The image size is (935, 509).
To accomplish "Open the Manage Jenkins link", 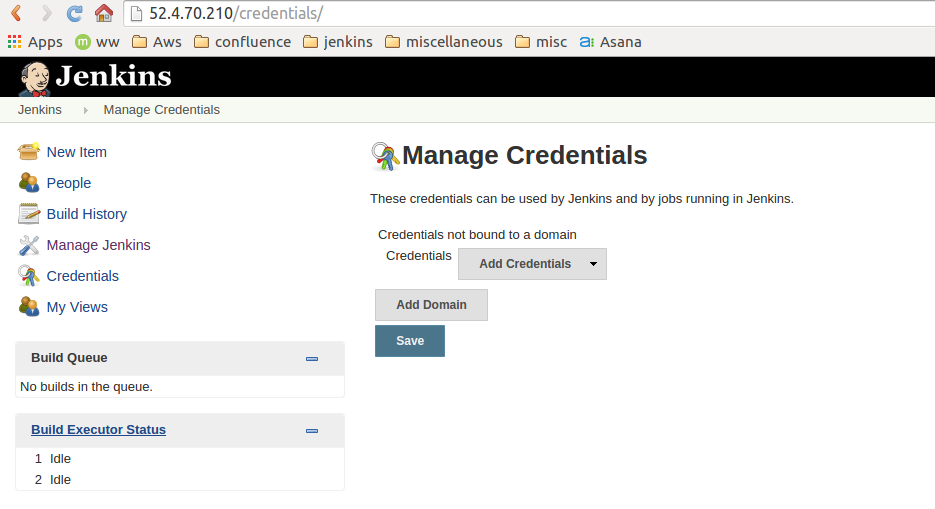I will point(98,245).
